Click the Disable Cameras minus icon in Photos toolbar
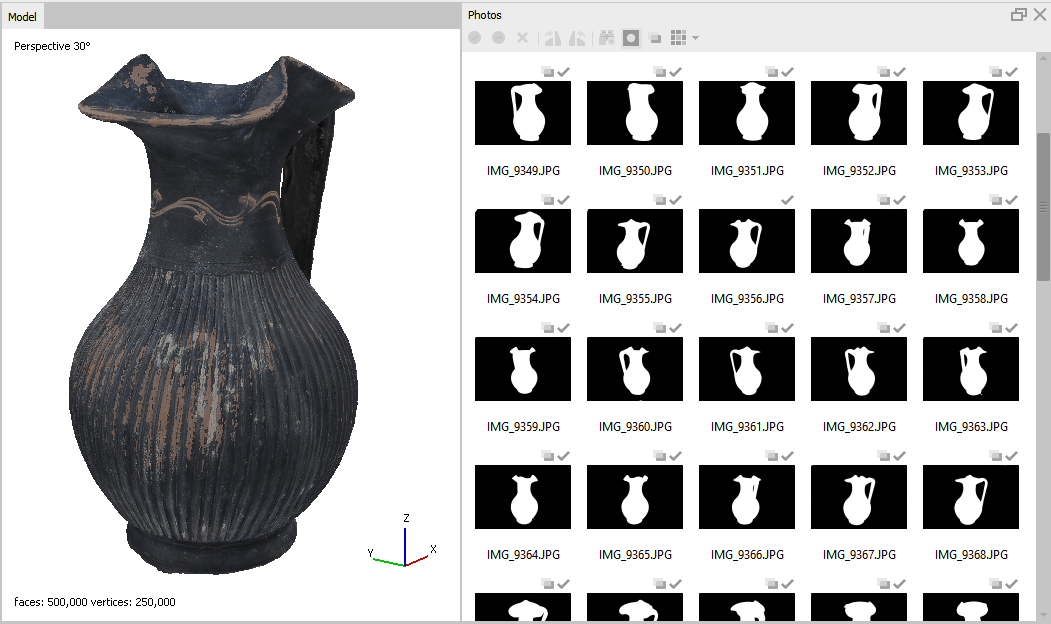The image size is (1051, 624). pos(498,38)
